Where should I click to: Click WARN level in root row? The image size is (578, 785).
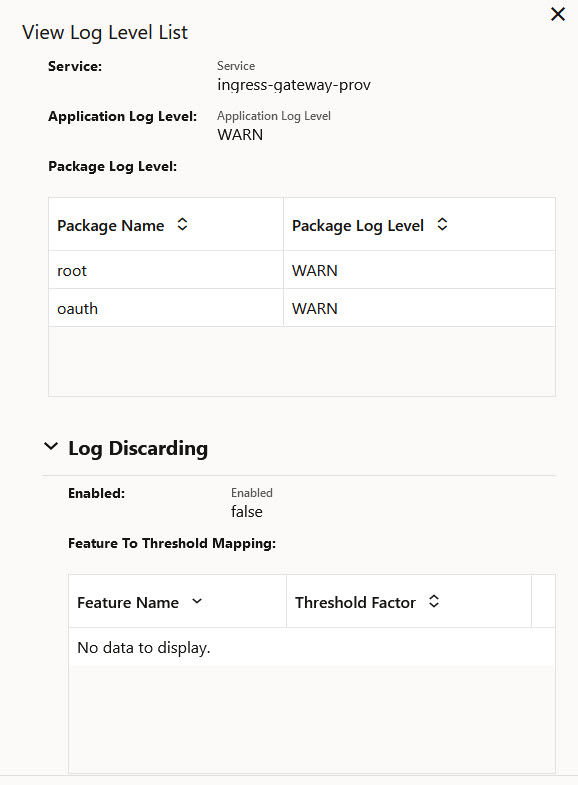419,270
